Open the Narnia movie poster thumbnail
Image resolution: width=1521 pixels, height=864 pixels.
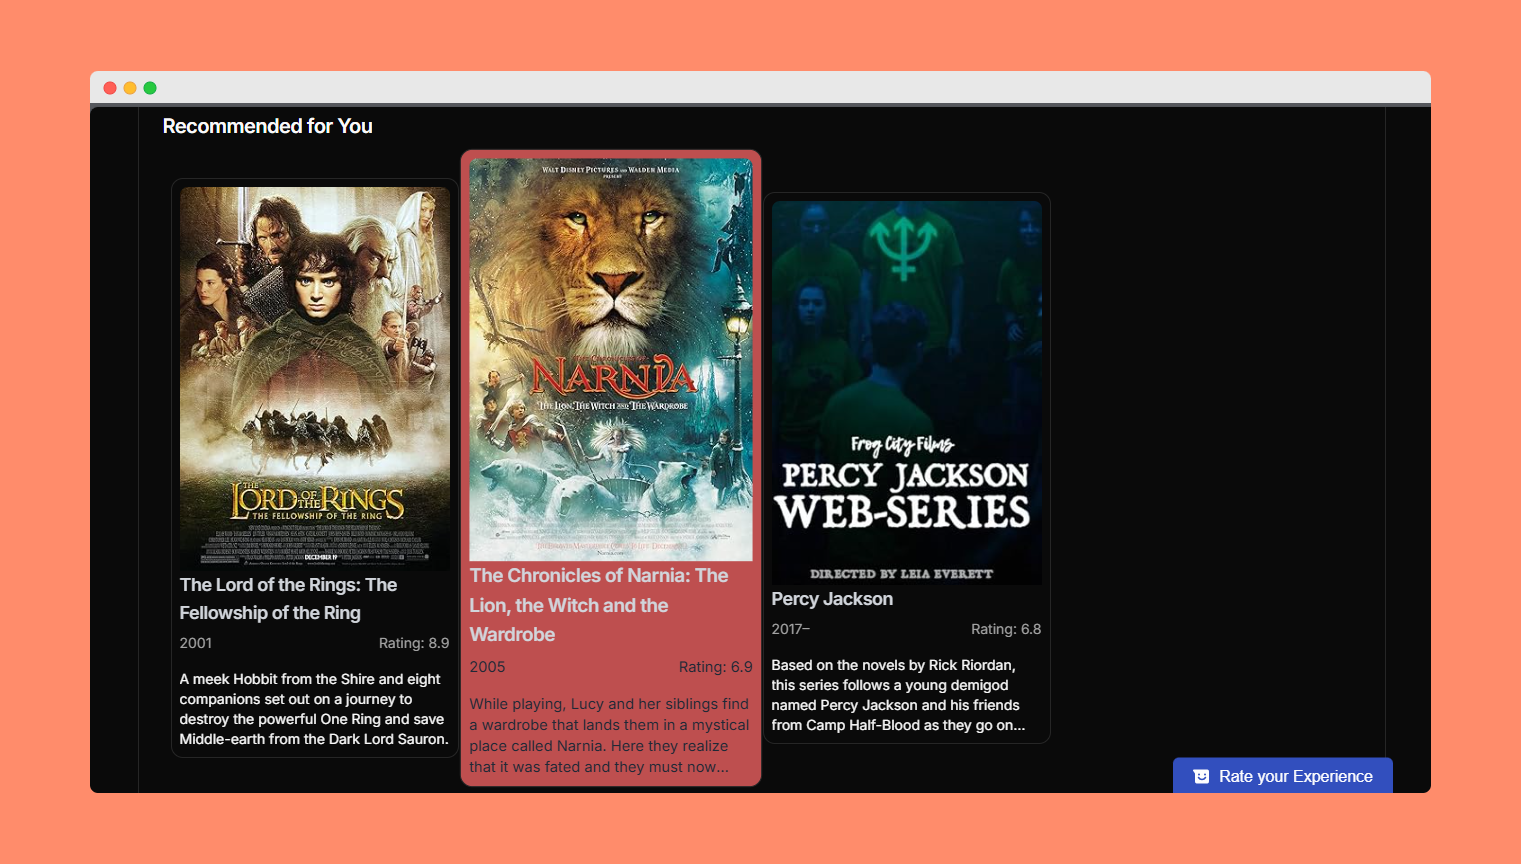pyautogui.click(x=611, y=360)
